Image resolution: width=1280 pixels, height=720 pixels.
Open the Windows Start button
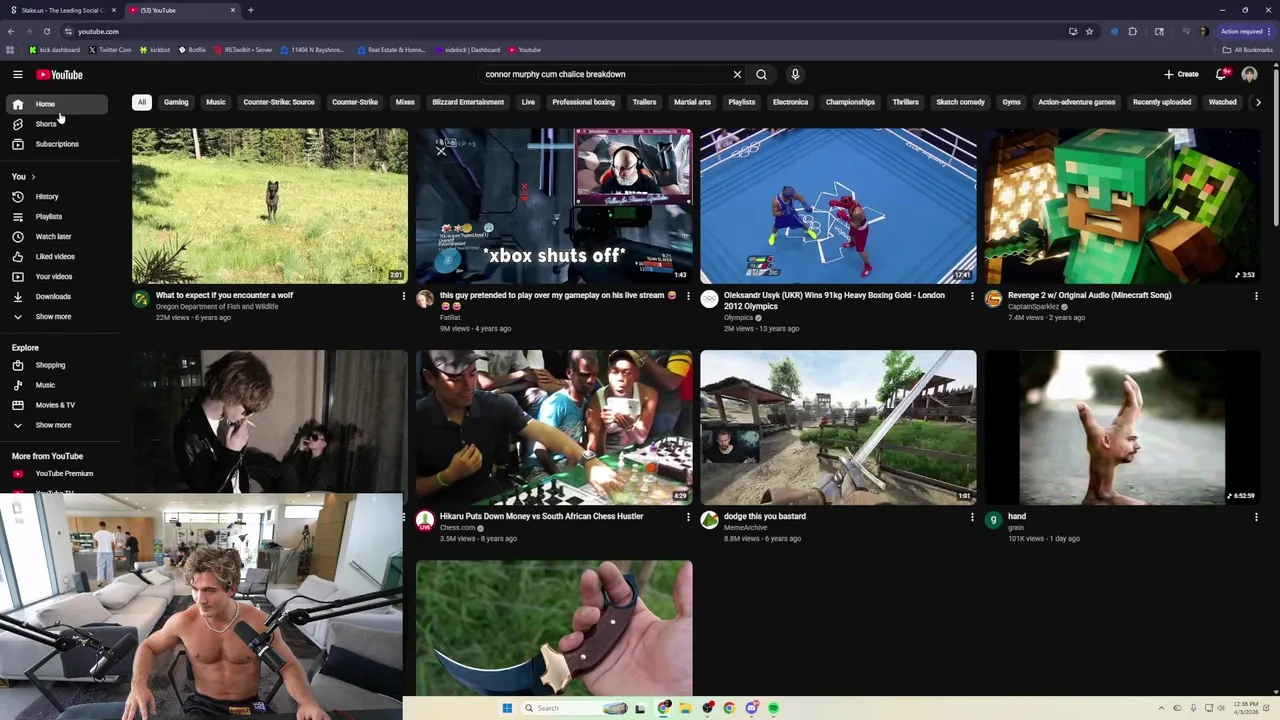pos(507,708)
